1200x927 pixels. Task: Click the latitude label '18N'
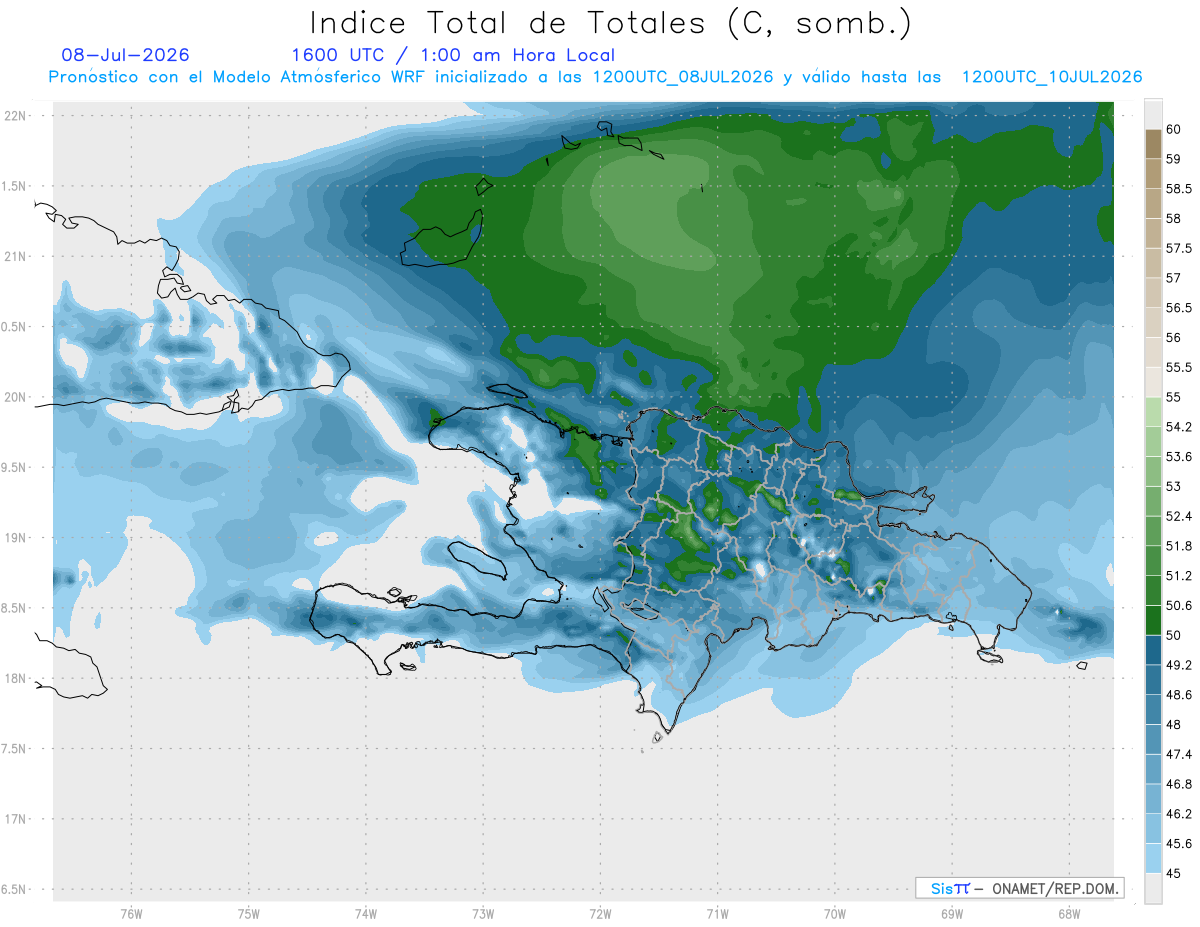tap(16, 678)
